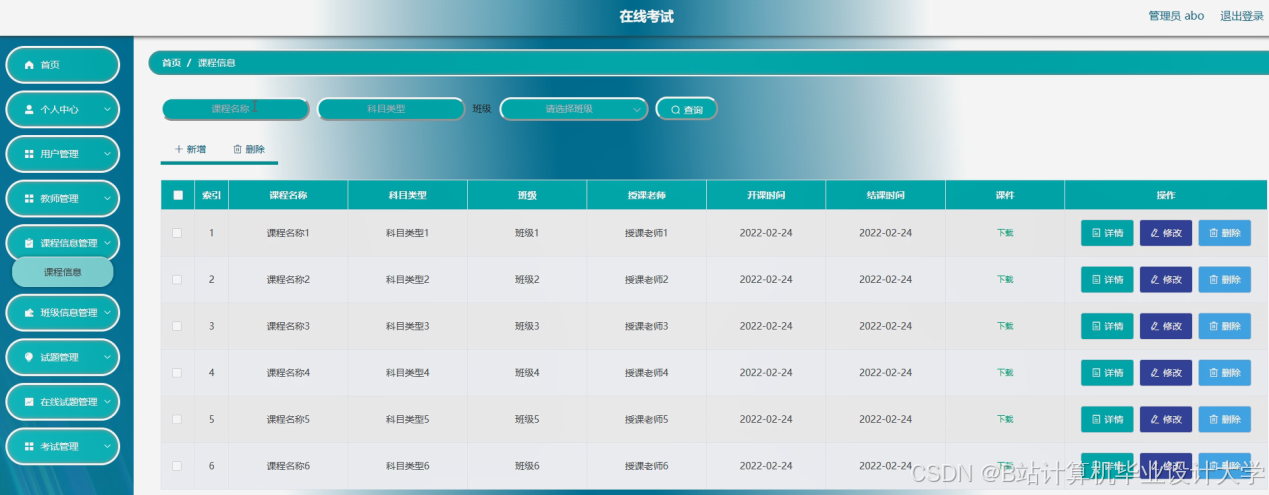This screenshot has width=1269, height=495.
Task: Click the pencil icon in the 课程名称4 row
Action: 1155,373
